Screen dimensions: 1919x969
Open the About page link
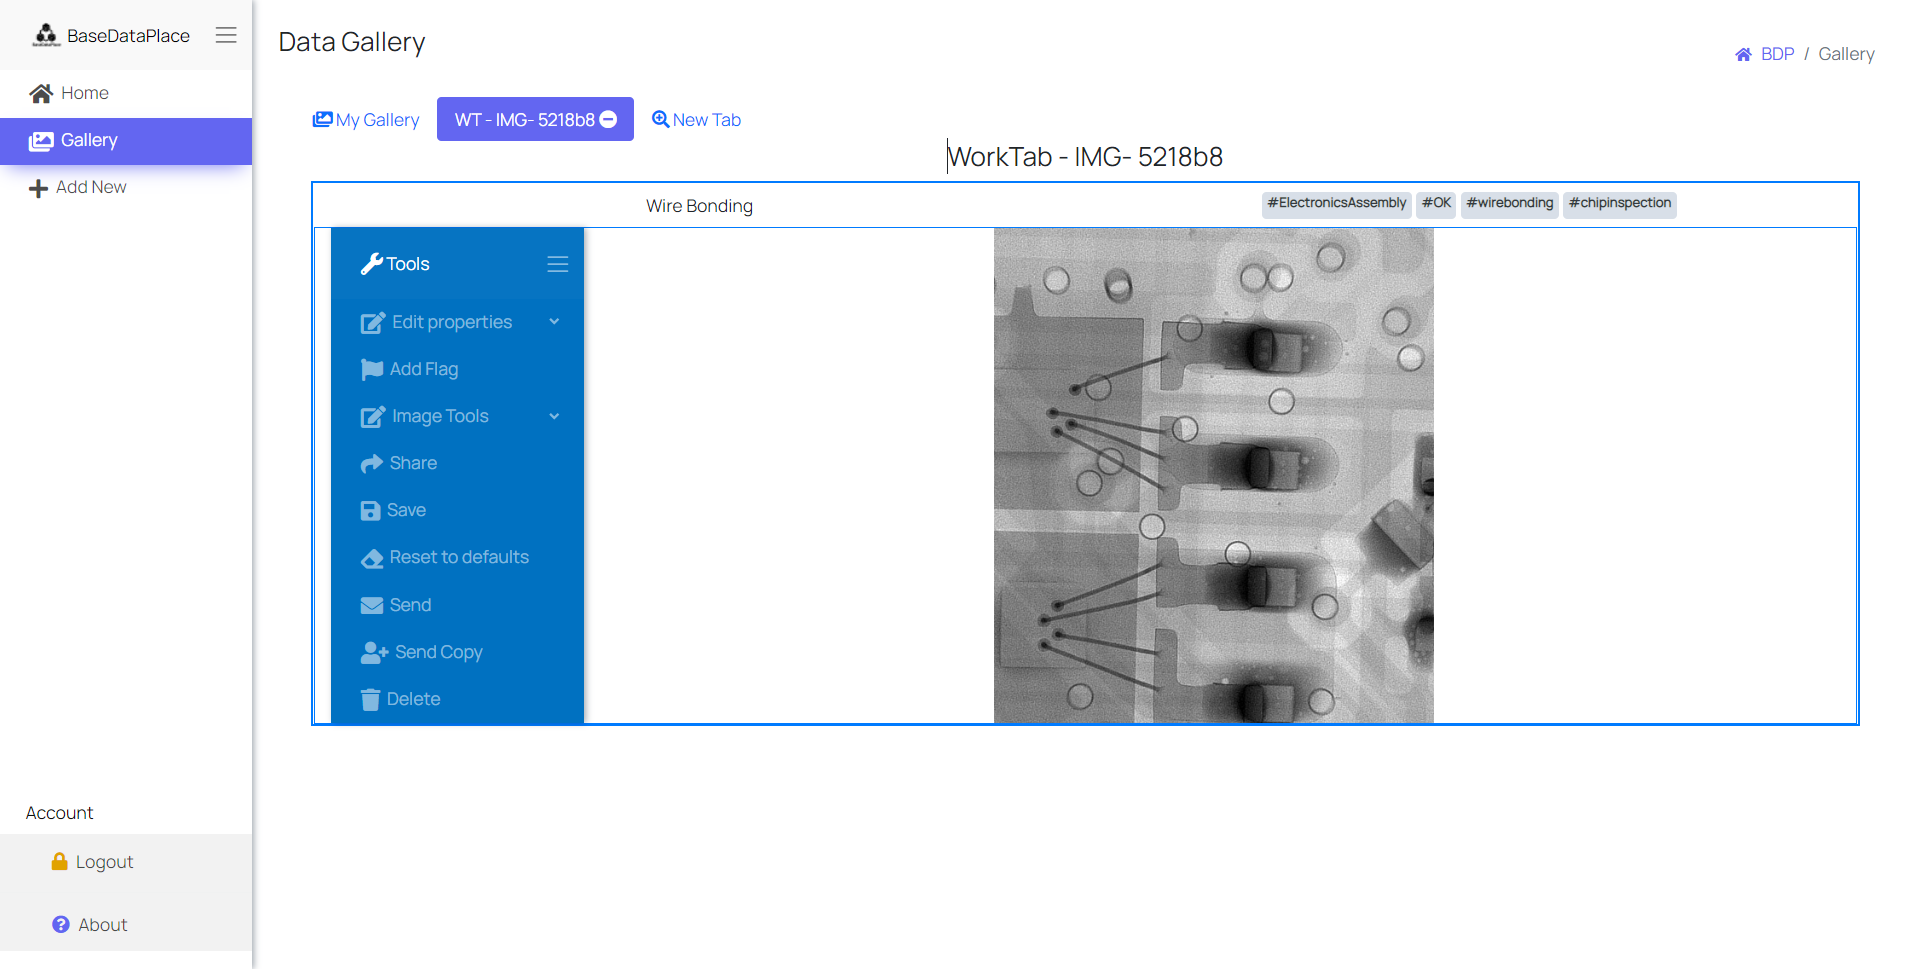[102, 925]
